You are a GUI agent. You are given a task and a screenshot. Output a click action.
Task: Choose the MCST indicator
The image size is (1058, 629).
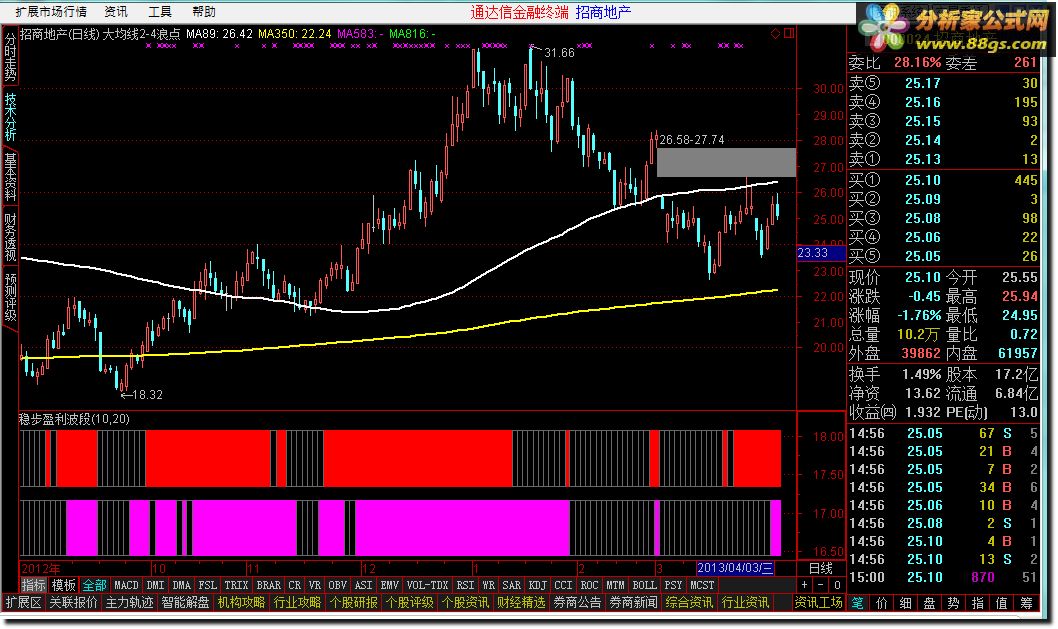tap(702, 585)
